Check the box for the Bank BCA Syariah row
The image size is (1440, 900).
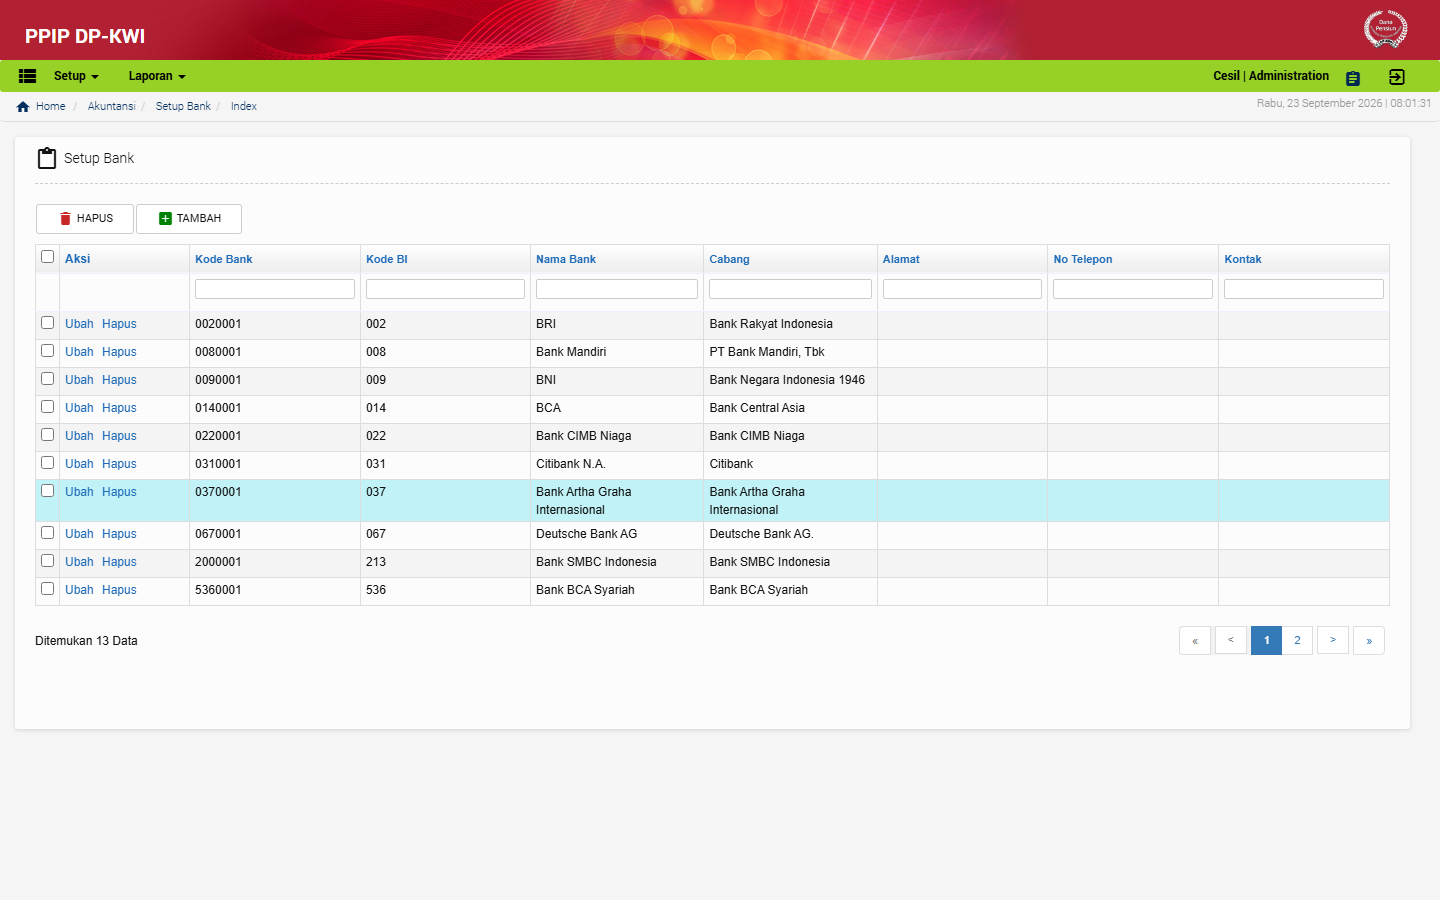[47, 588]
